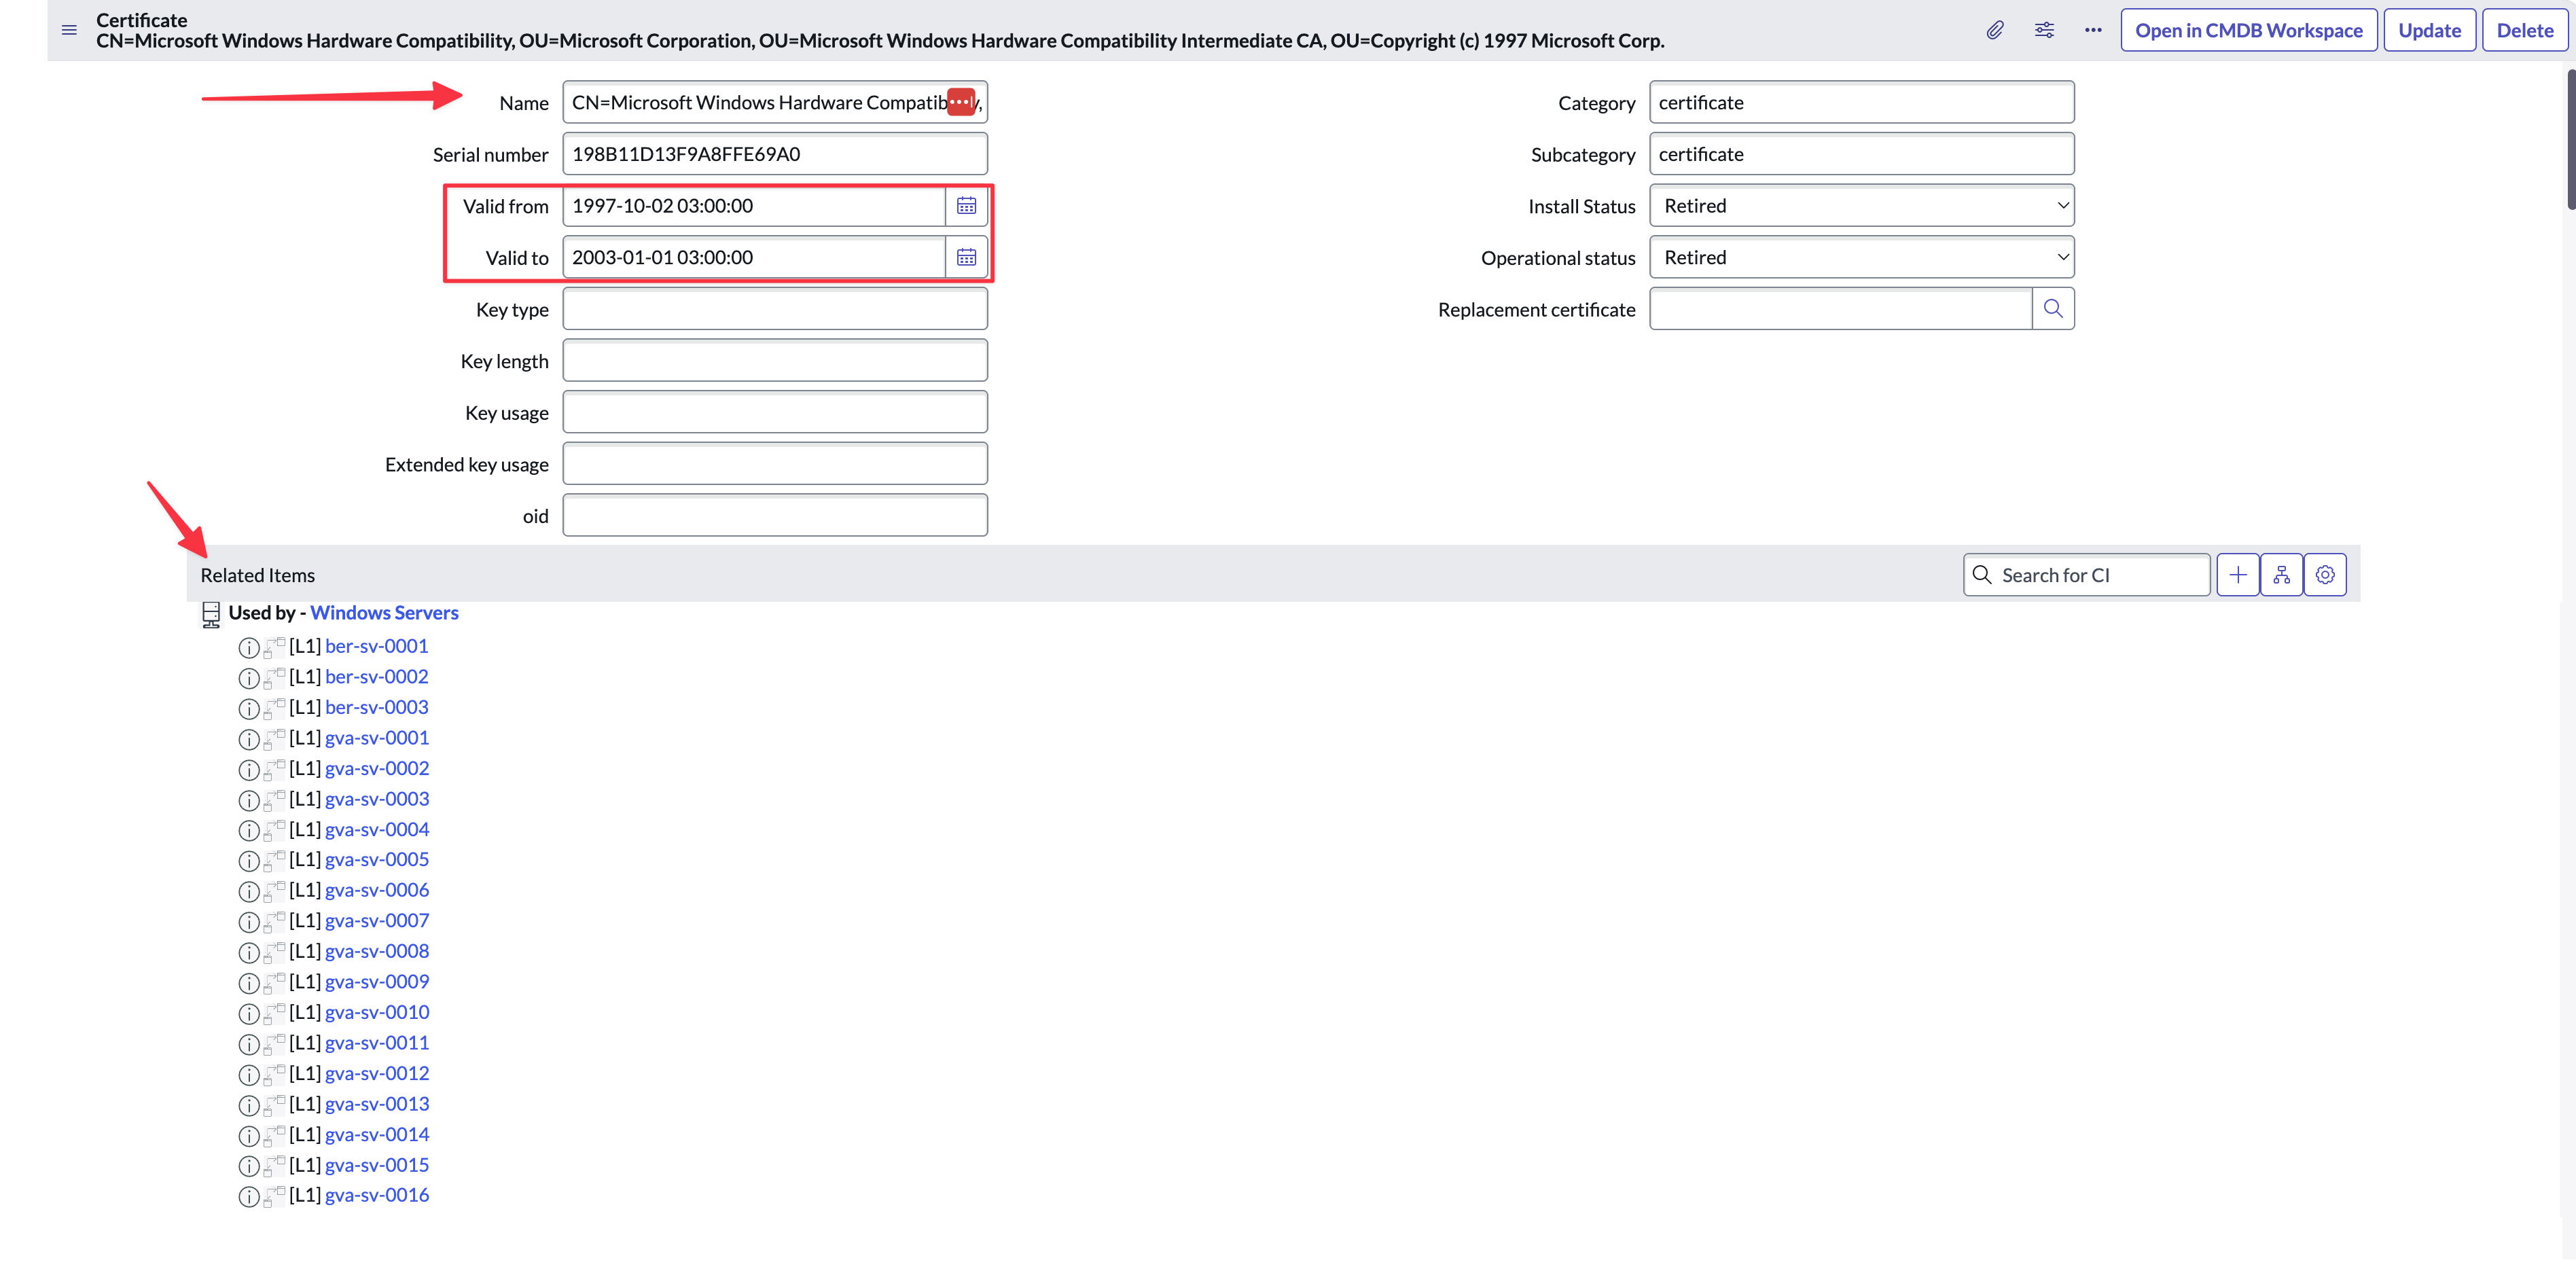The height and width of the screenshot is (1273, 2576).
Task: Open the Install Status dropdown
Action: coord(1861,206)
